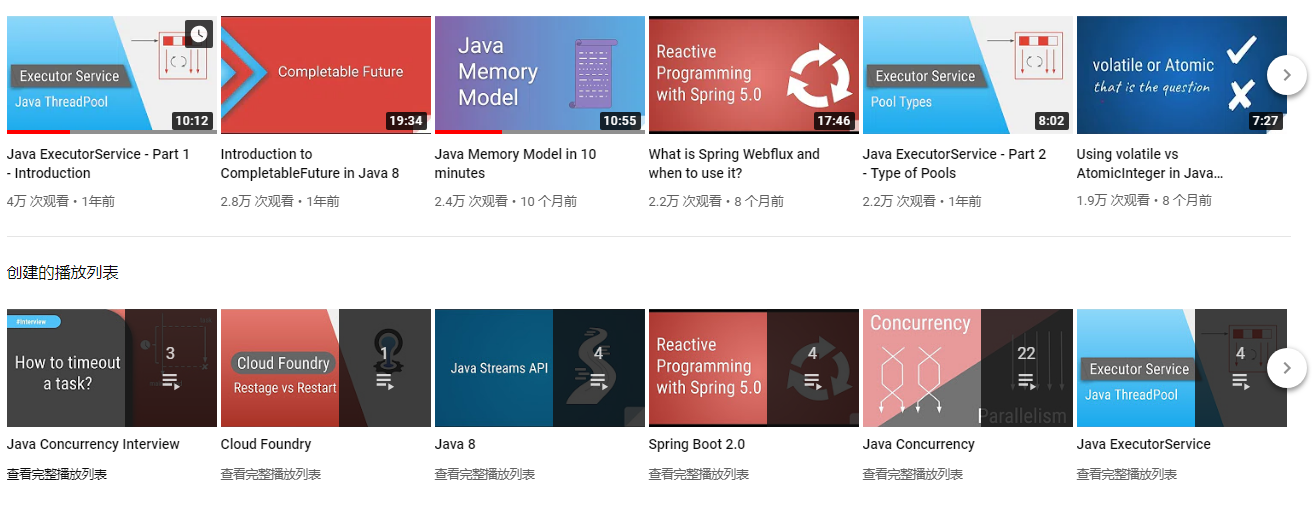Open Reactive Programming with Spring 5.0 video thumbnail
1316x505 pixels.
click(754, 75)
